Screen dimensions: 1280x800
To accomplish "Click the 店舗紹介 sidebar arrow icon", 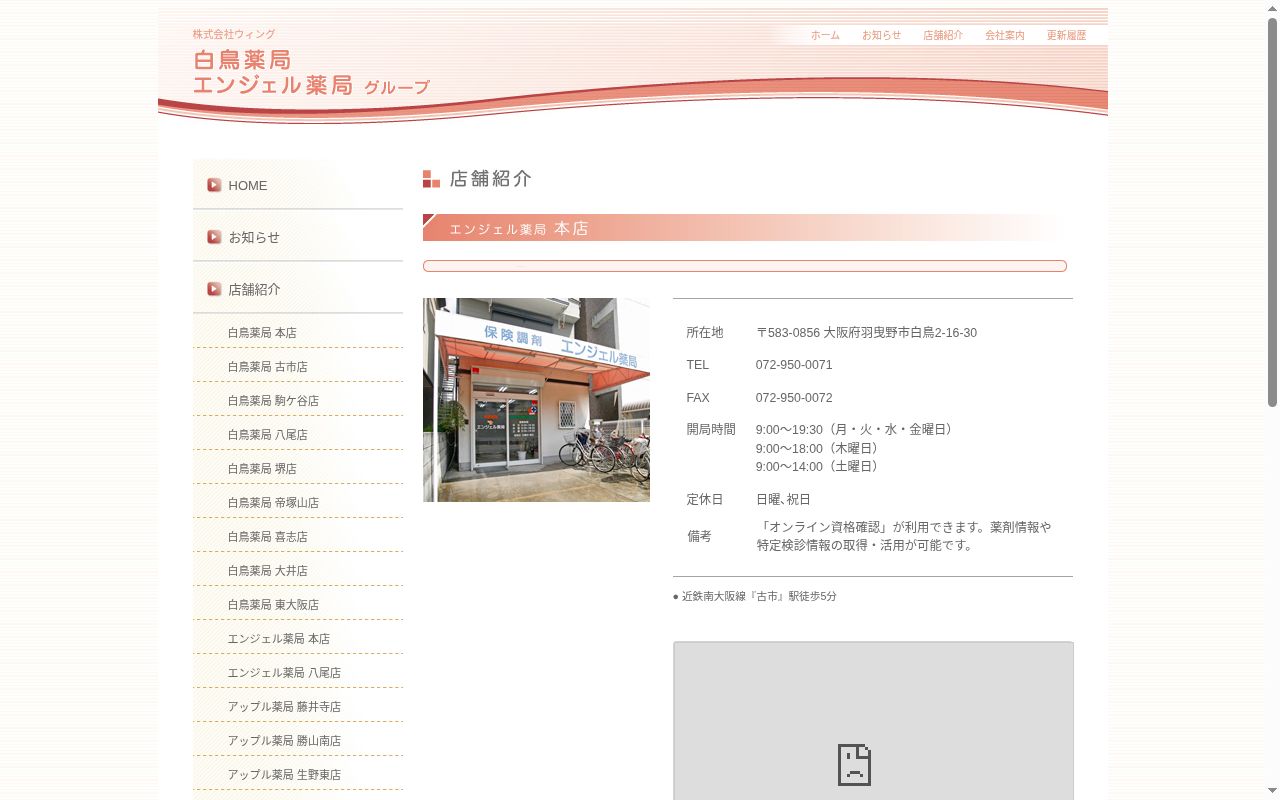I will click(214, 289).
